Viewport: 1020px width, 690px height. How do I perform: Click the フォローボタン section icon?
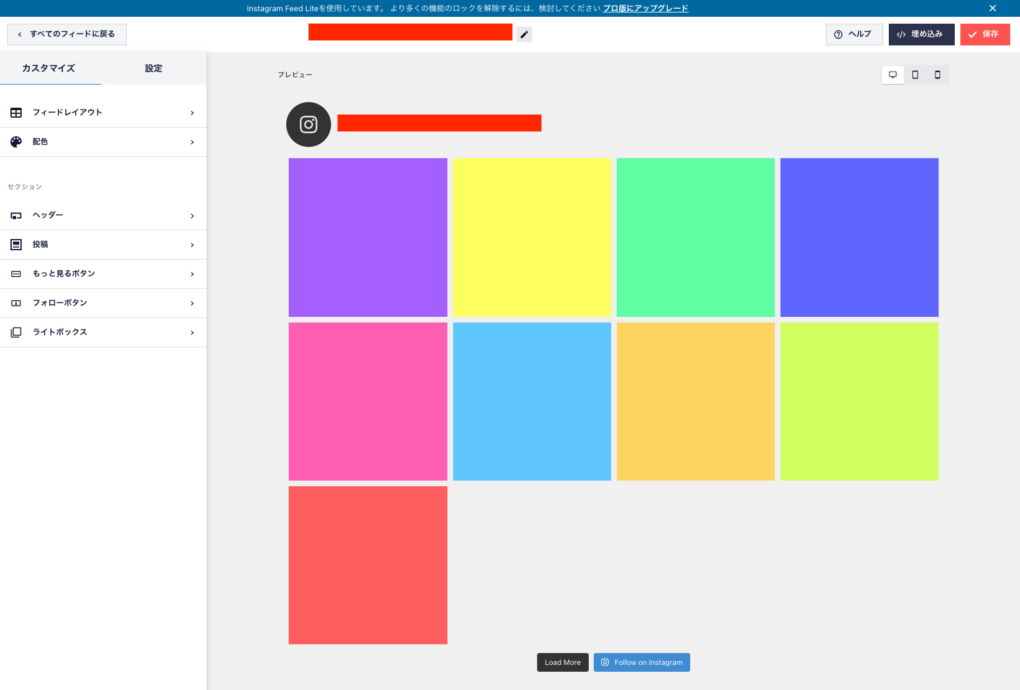(x=15, y=302)
